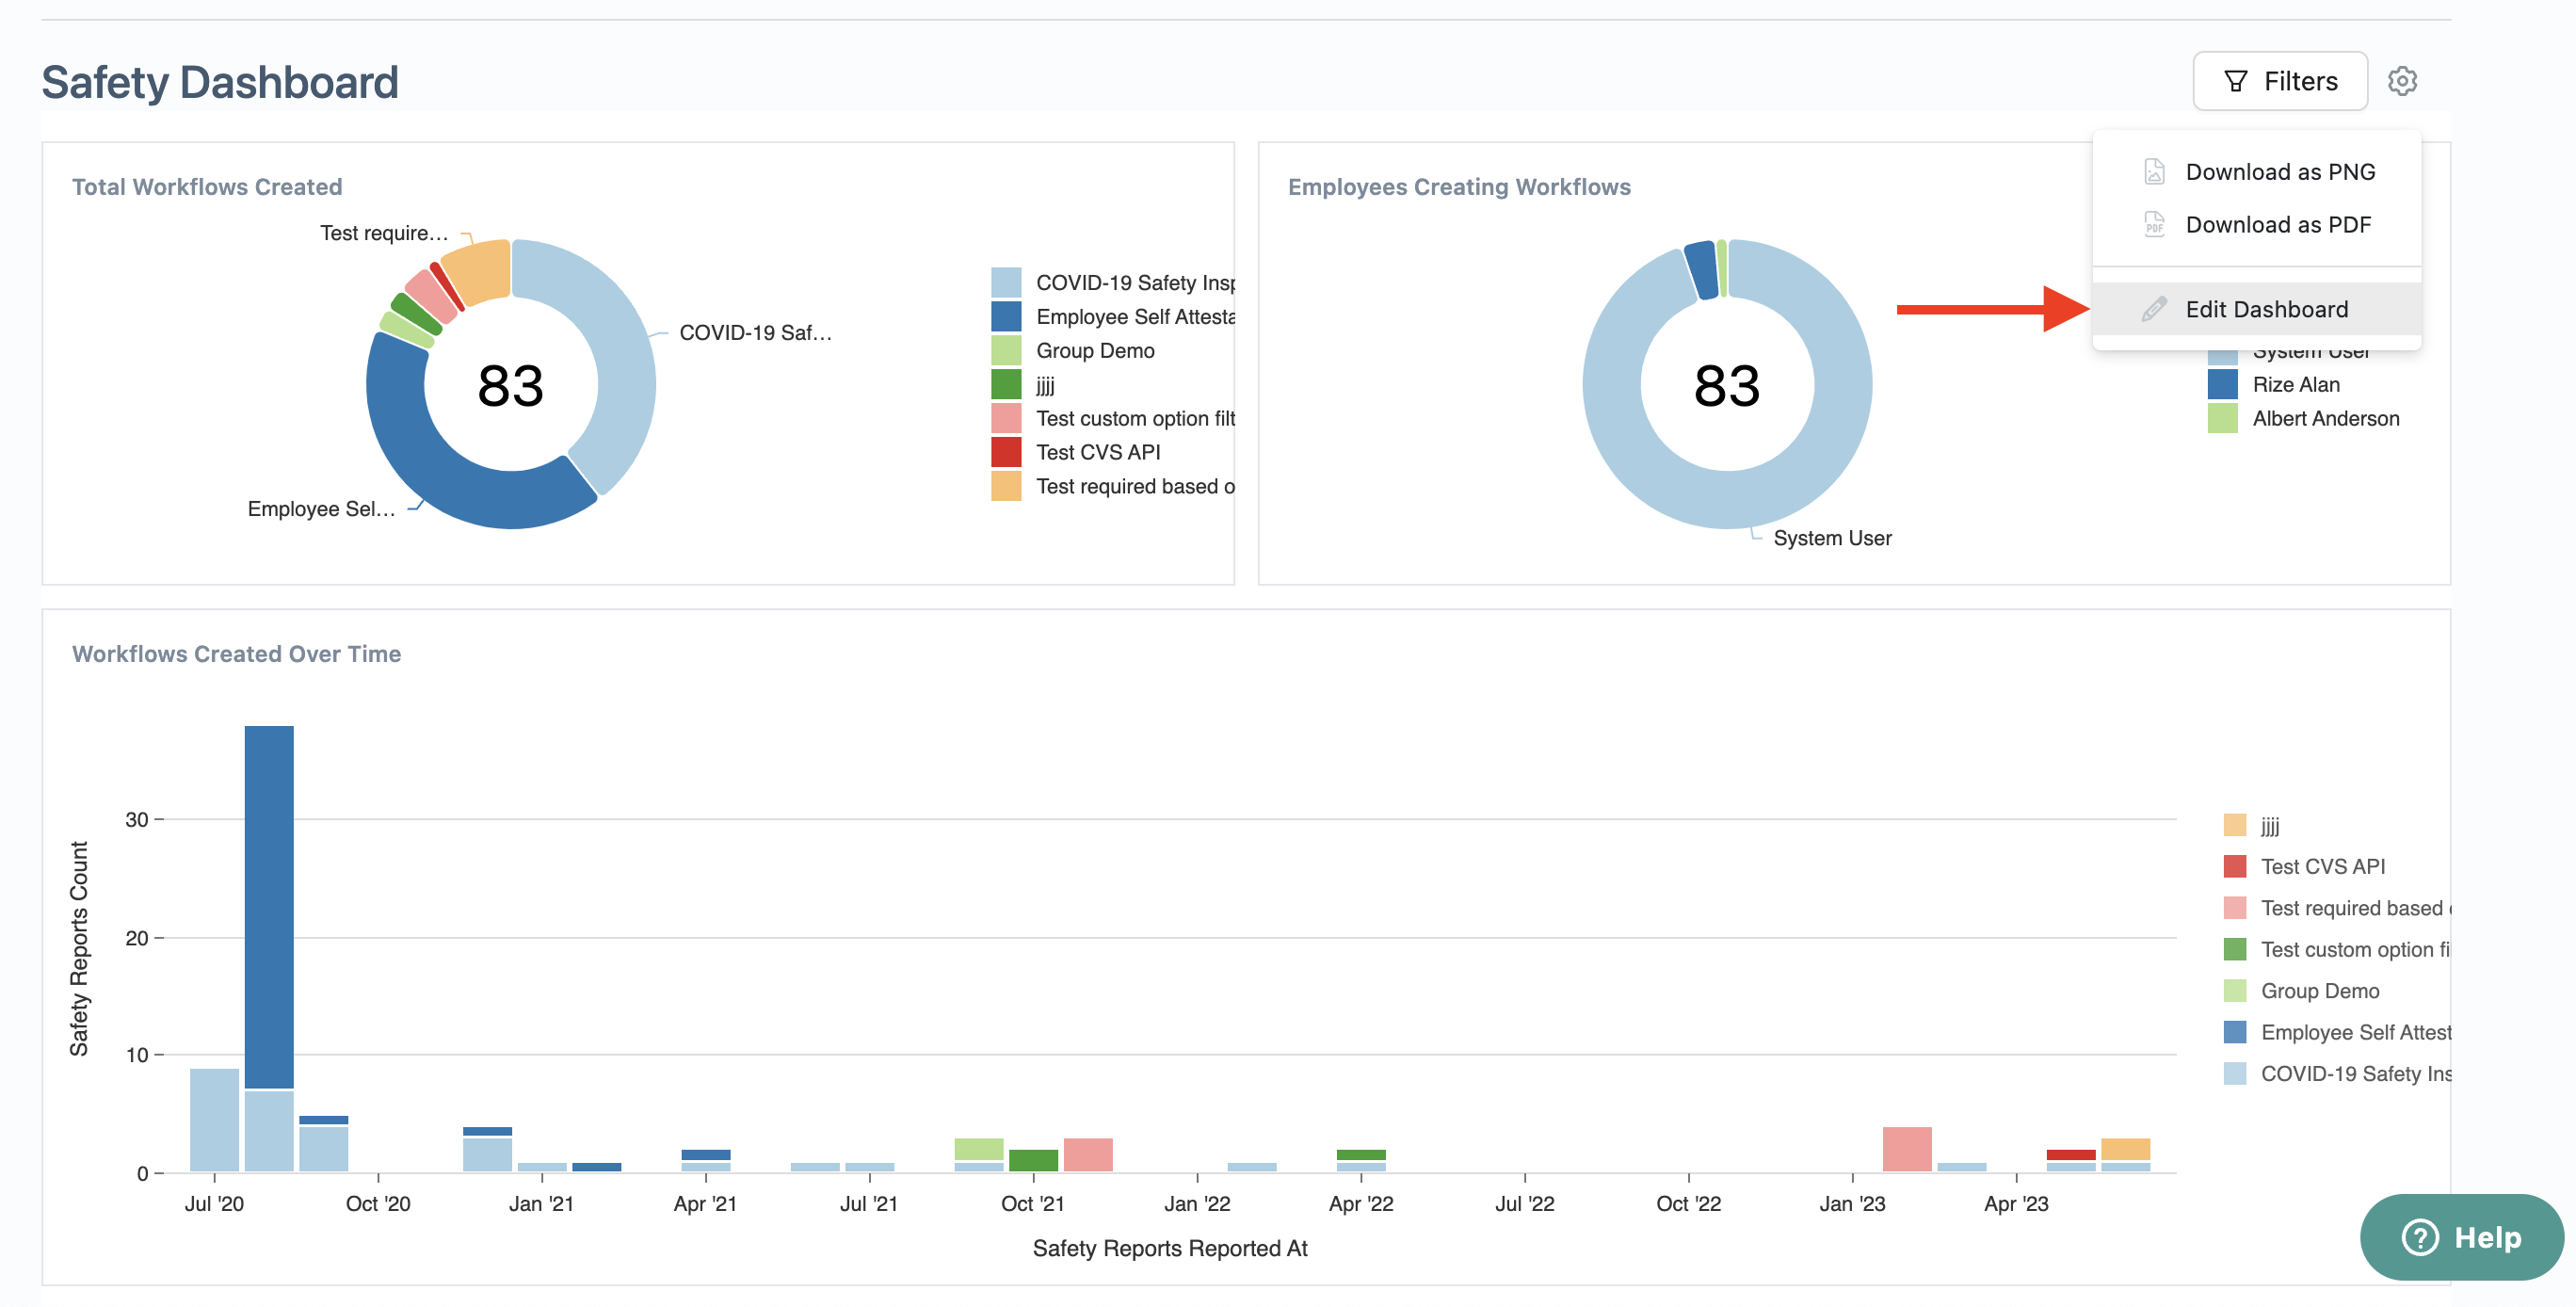This screenshot has width=2576, height=1307.
Task: Click Test custom option swatch in bar chart legend
Action: 2235,949
